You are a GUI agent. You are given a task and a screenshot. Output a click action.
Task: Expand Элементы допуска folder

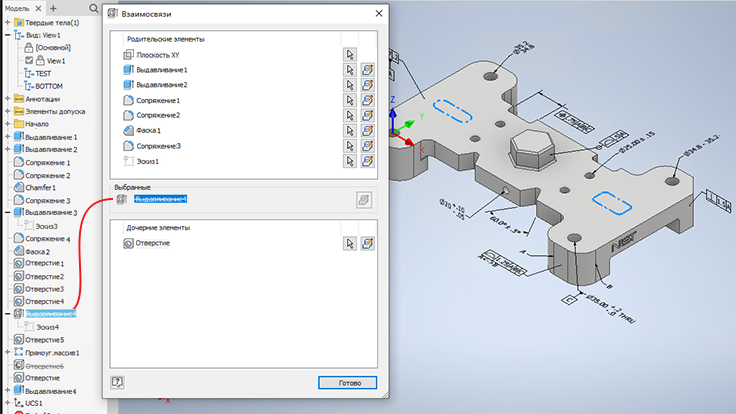click(8, 111)
